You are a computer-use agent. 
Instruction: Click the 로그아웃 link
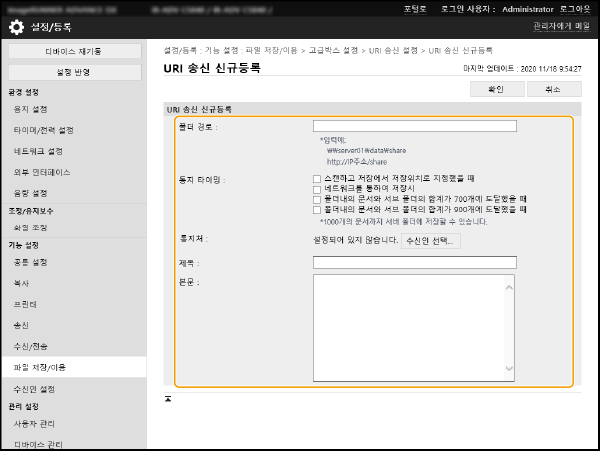(x=574, y=7)
